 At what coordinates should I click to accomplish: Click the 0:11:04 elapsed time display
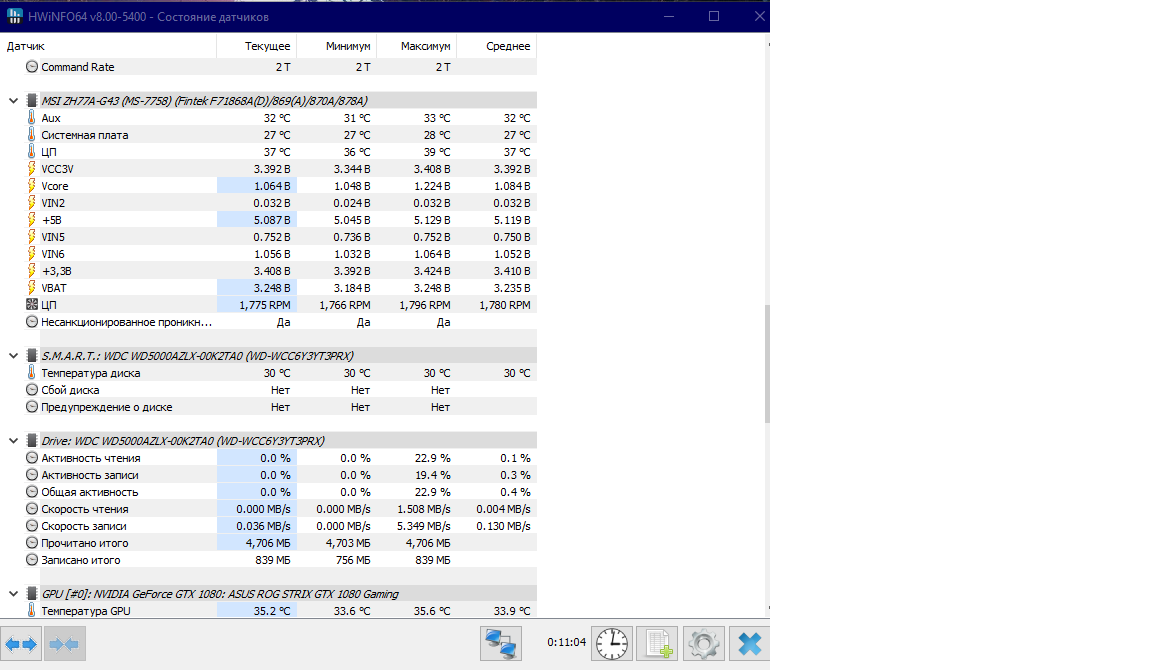[x=566, y=642]
